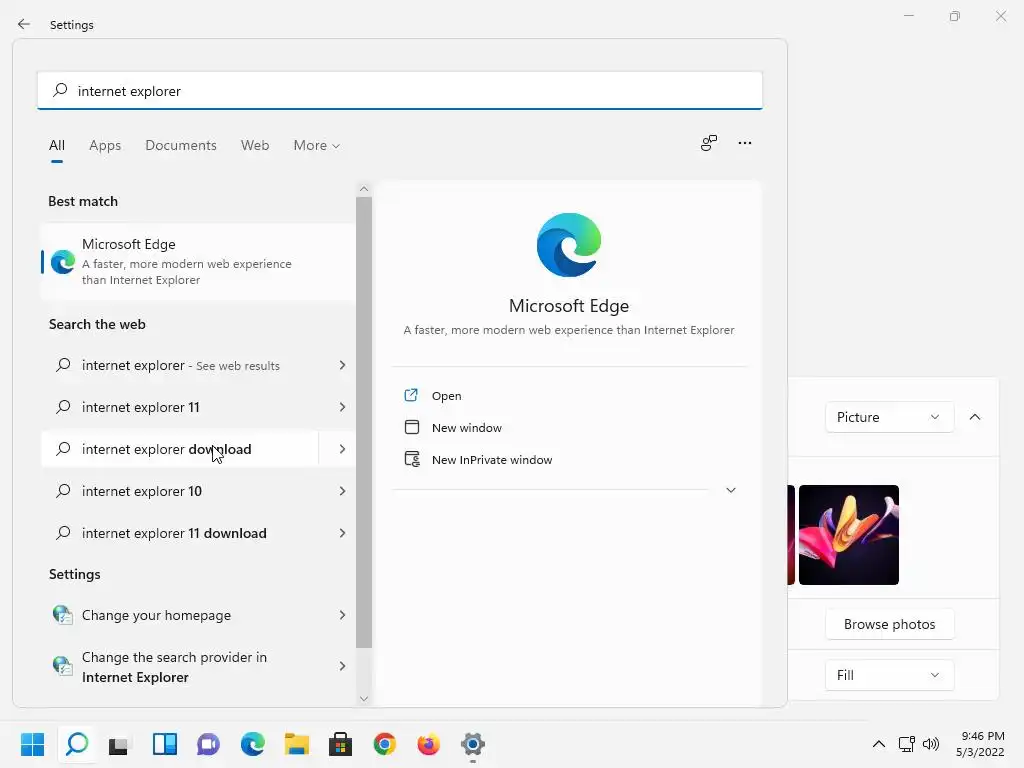Click the results list scrollbar thumb
This screenshot has width=1024, height=768.
pyautogui.click(x=364, y=422)
